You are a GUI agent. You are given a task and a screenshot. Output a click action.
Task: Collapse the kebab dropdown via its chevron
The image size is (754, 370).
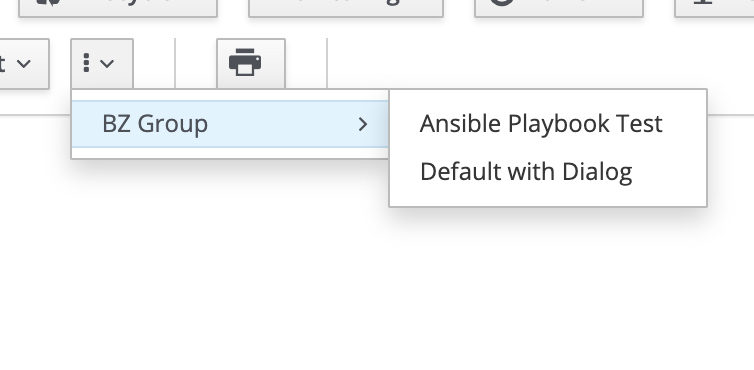click(107, 64)
